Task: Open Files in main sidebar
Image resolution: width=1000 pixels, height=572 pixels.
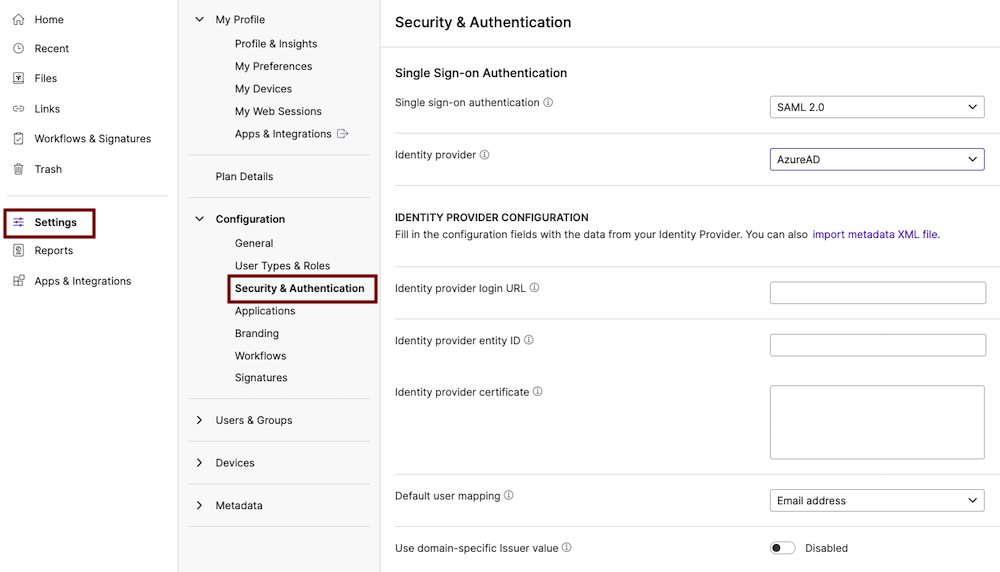Action: click(x=45, y=78)
